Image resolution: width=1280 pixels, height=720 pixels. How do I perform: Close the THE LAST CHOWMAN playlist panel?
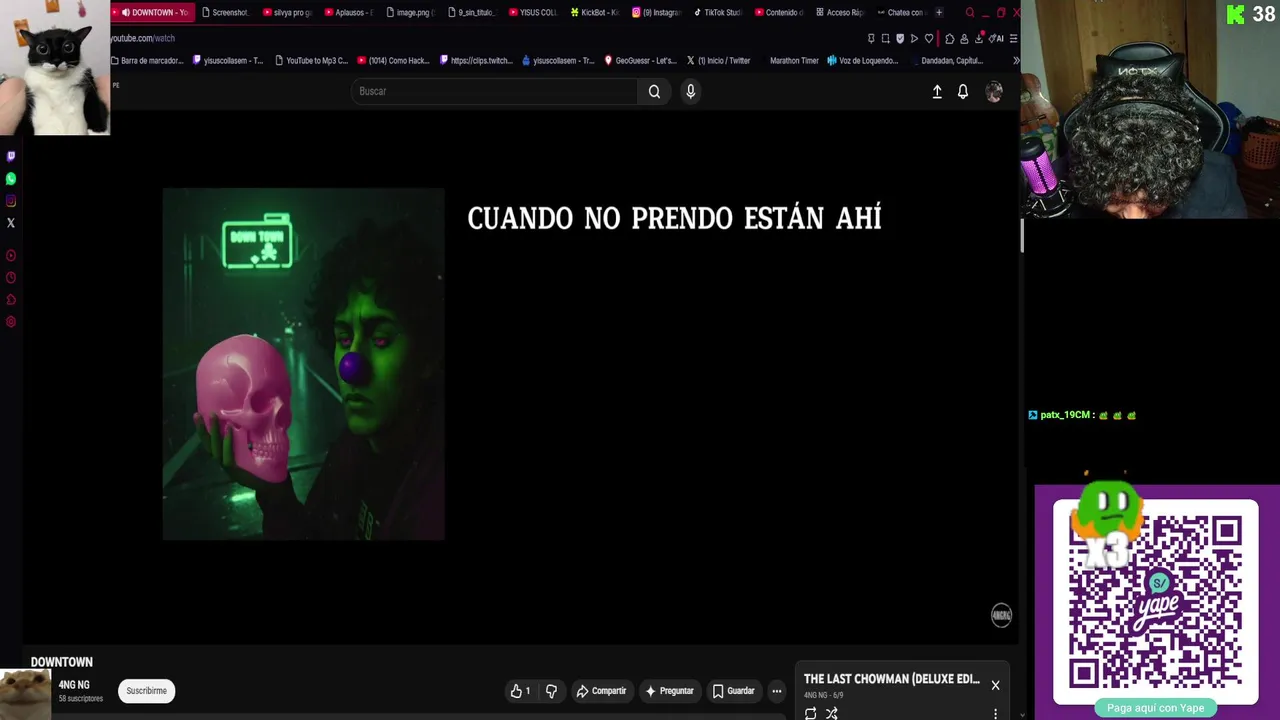(x=995, y=685)
